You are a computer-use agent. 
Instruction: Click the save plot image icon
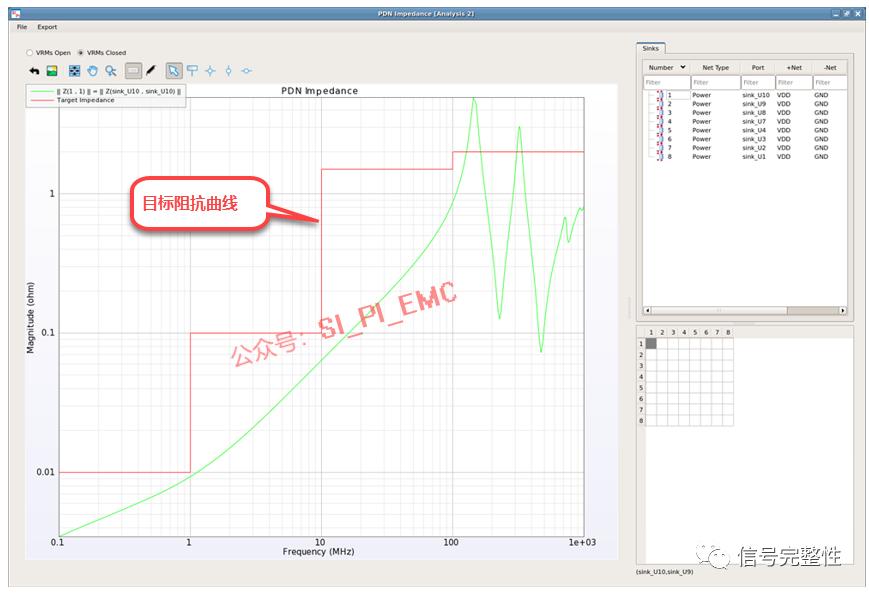tap(52, 71)
